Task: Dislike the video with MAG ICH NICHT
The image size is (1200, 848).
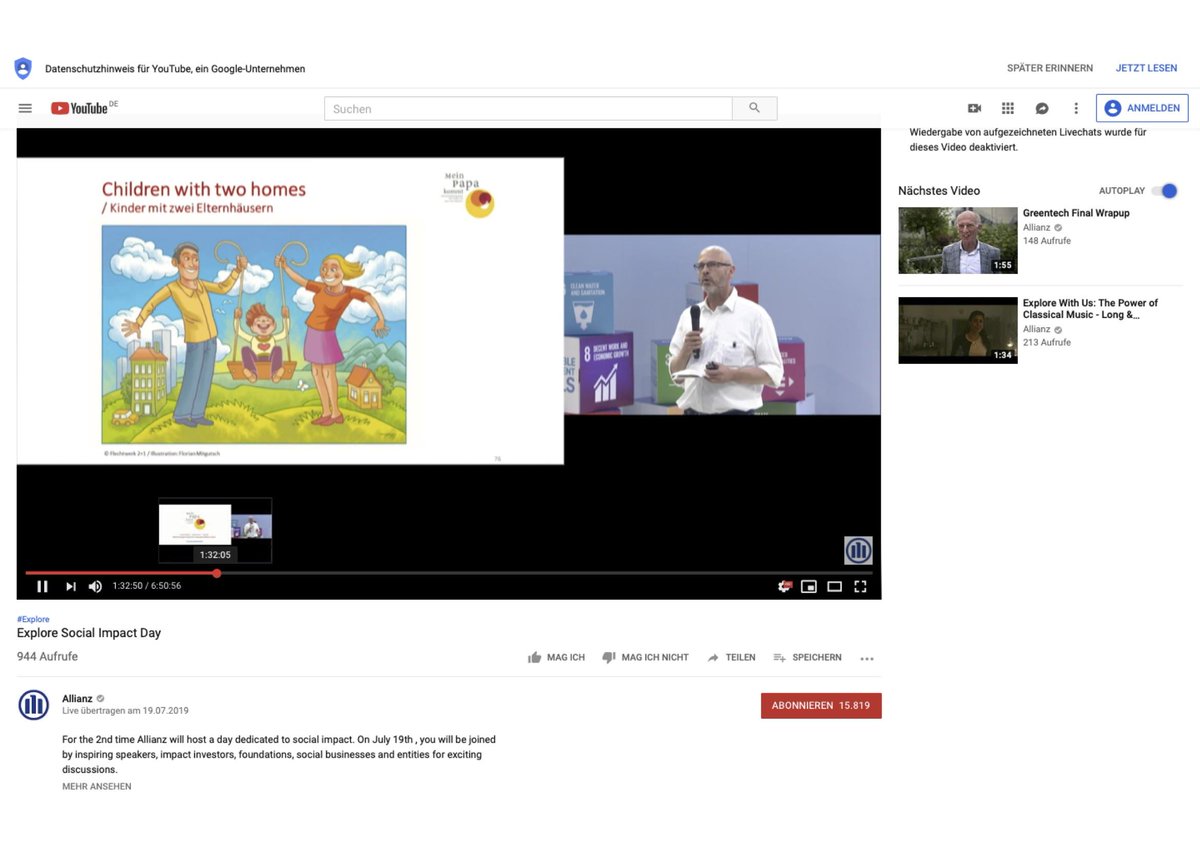Action: pyautogui.click(x=645, y=657)
